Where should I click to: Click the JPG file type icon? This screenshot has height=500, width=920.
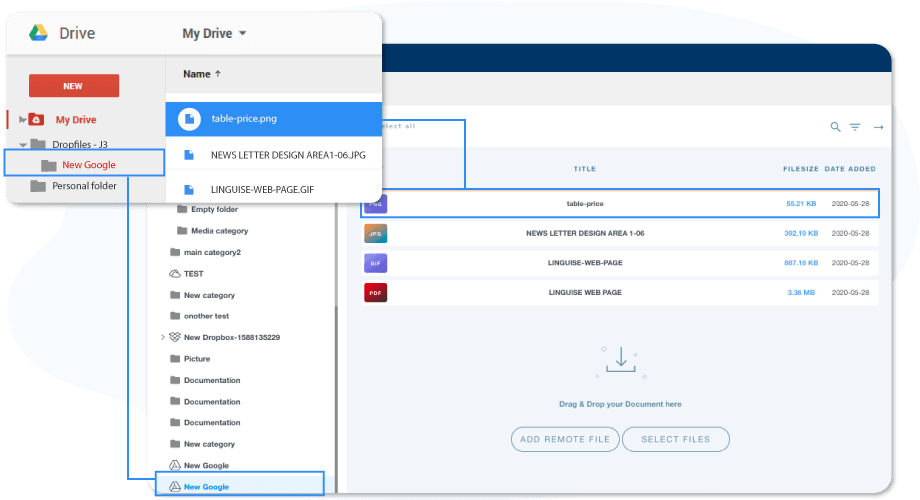375,233
